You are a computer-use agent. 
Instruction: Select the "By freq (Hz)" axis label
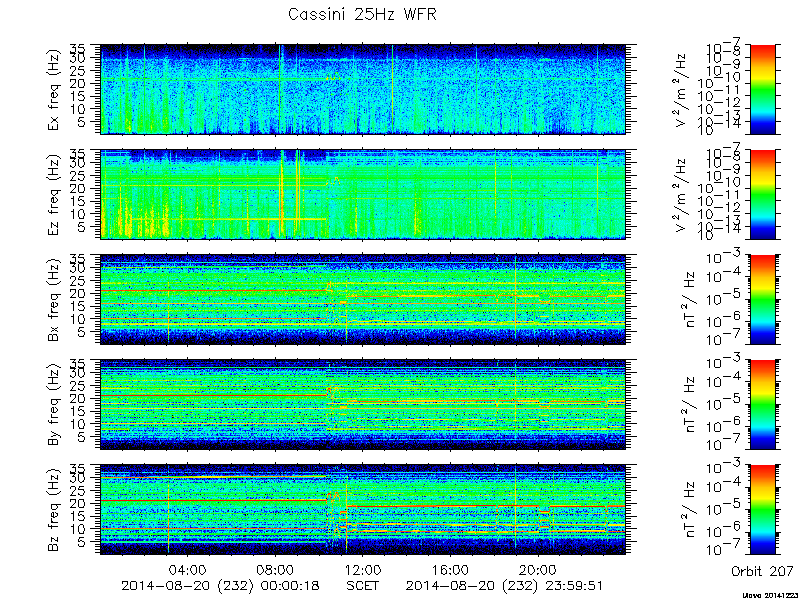point(54,405)
